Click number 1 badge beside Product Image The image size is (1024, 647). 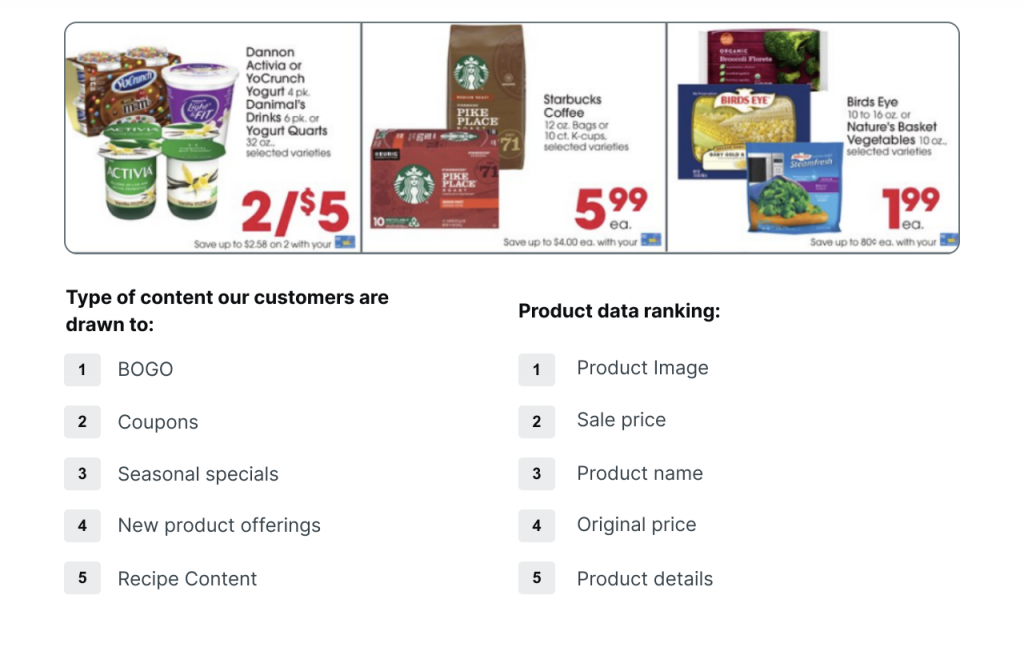tap(536, 370)
